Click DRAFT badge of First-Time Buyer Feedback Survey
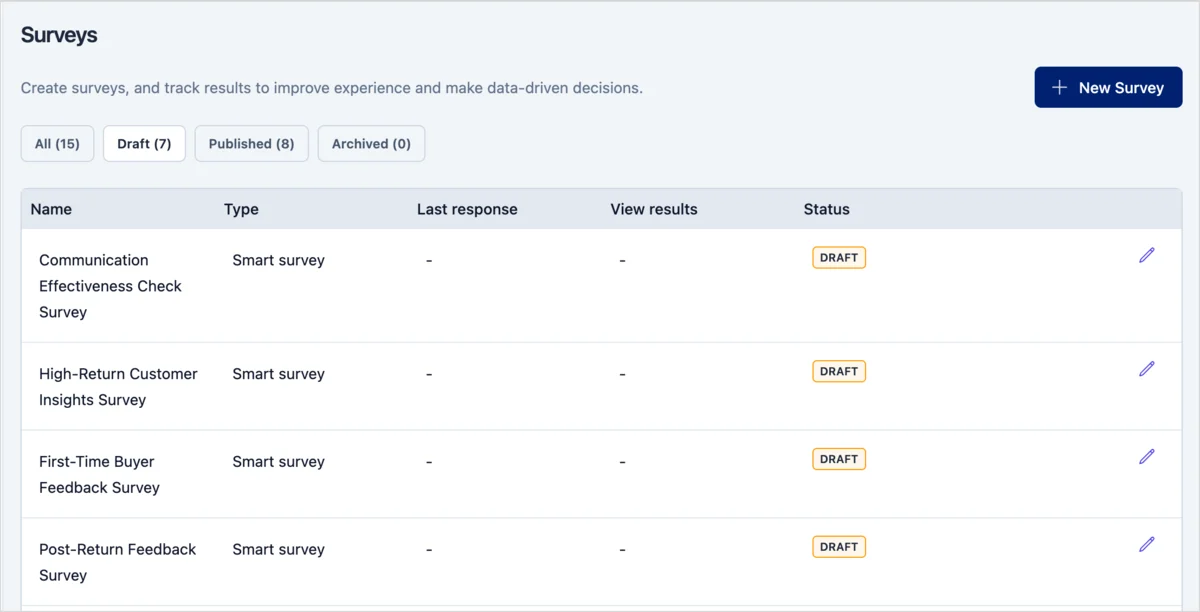This screenshot has height=612, width=1200. pyautogui.click(x=839, y=460)
